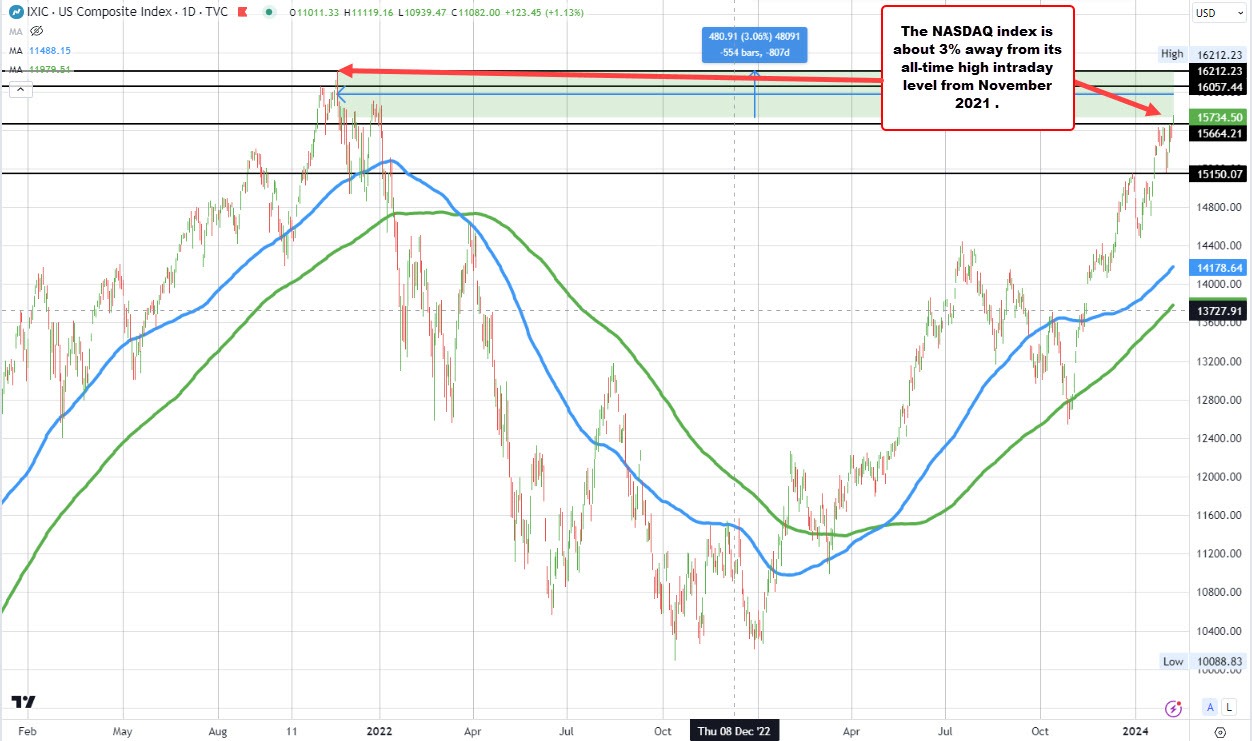Select the A auto-scale icon on the price axis

[x=1210, y=708]
